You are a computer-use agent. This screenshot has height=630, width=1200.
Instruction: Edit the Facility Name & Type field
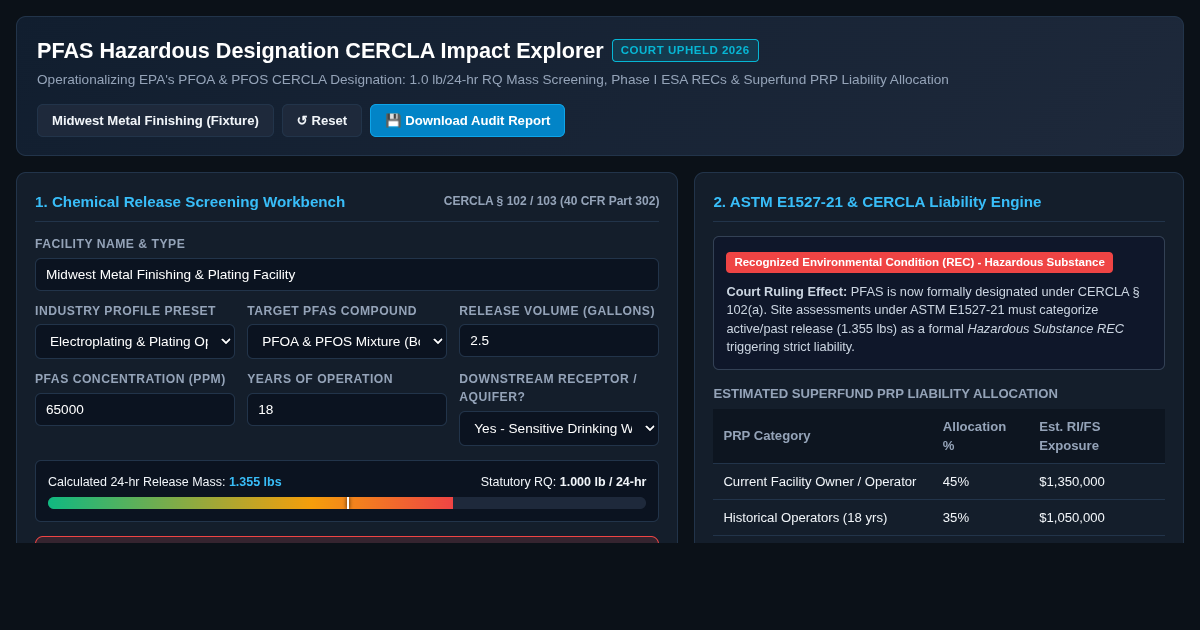pos(347,274)
